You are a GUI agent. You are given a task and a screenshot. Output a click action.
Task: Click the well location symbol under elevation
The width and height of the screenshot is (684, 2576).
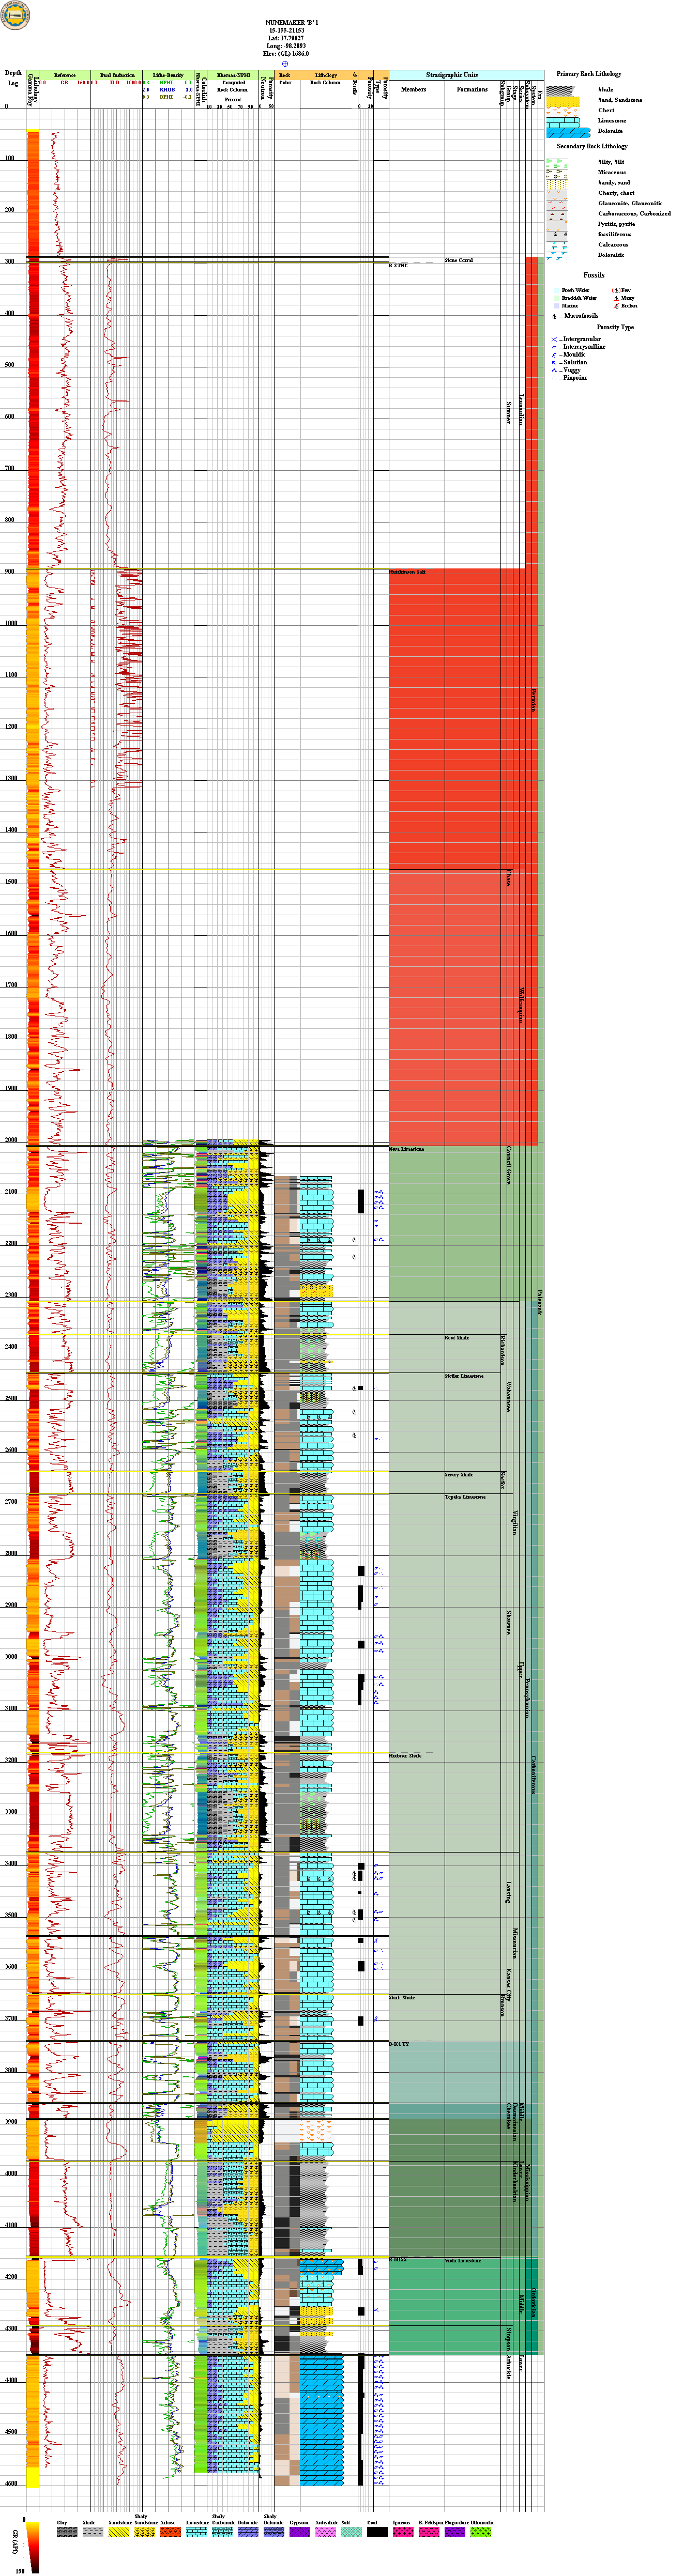tap(285, 63)
